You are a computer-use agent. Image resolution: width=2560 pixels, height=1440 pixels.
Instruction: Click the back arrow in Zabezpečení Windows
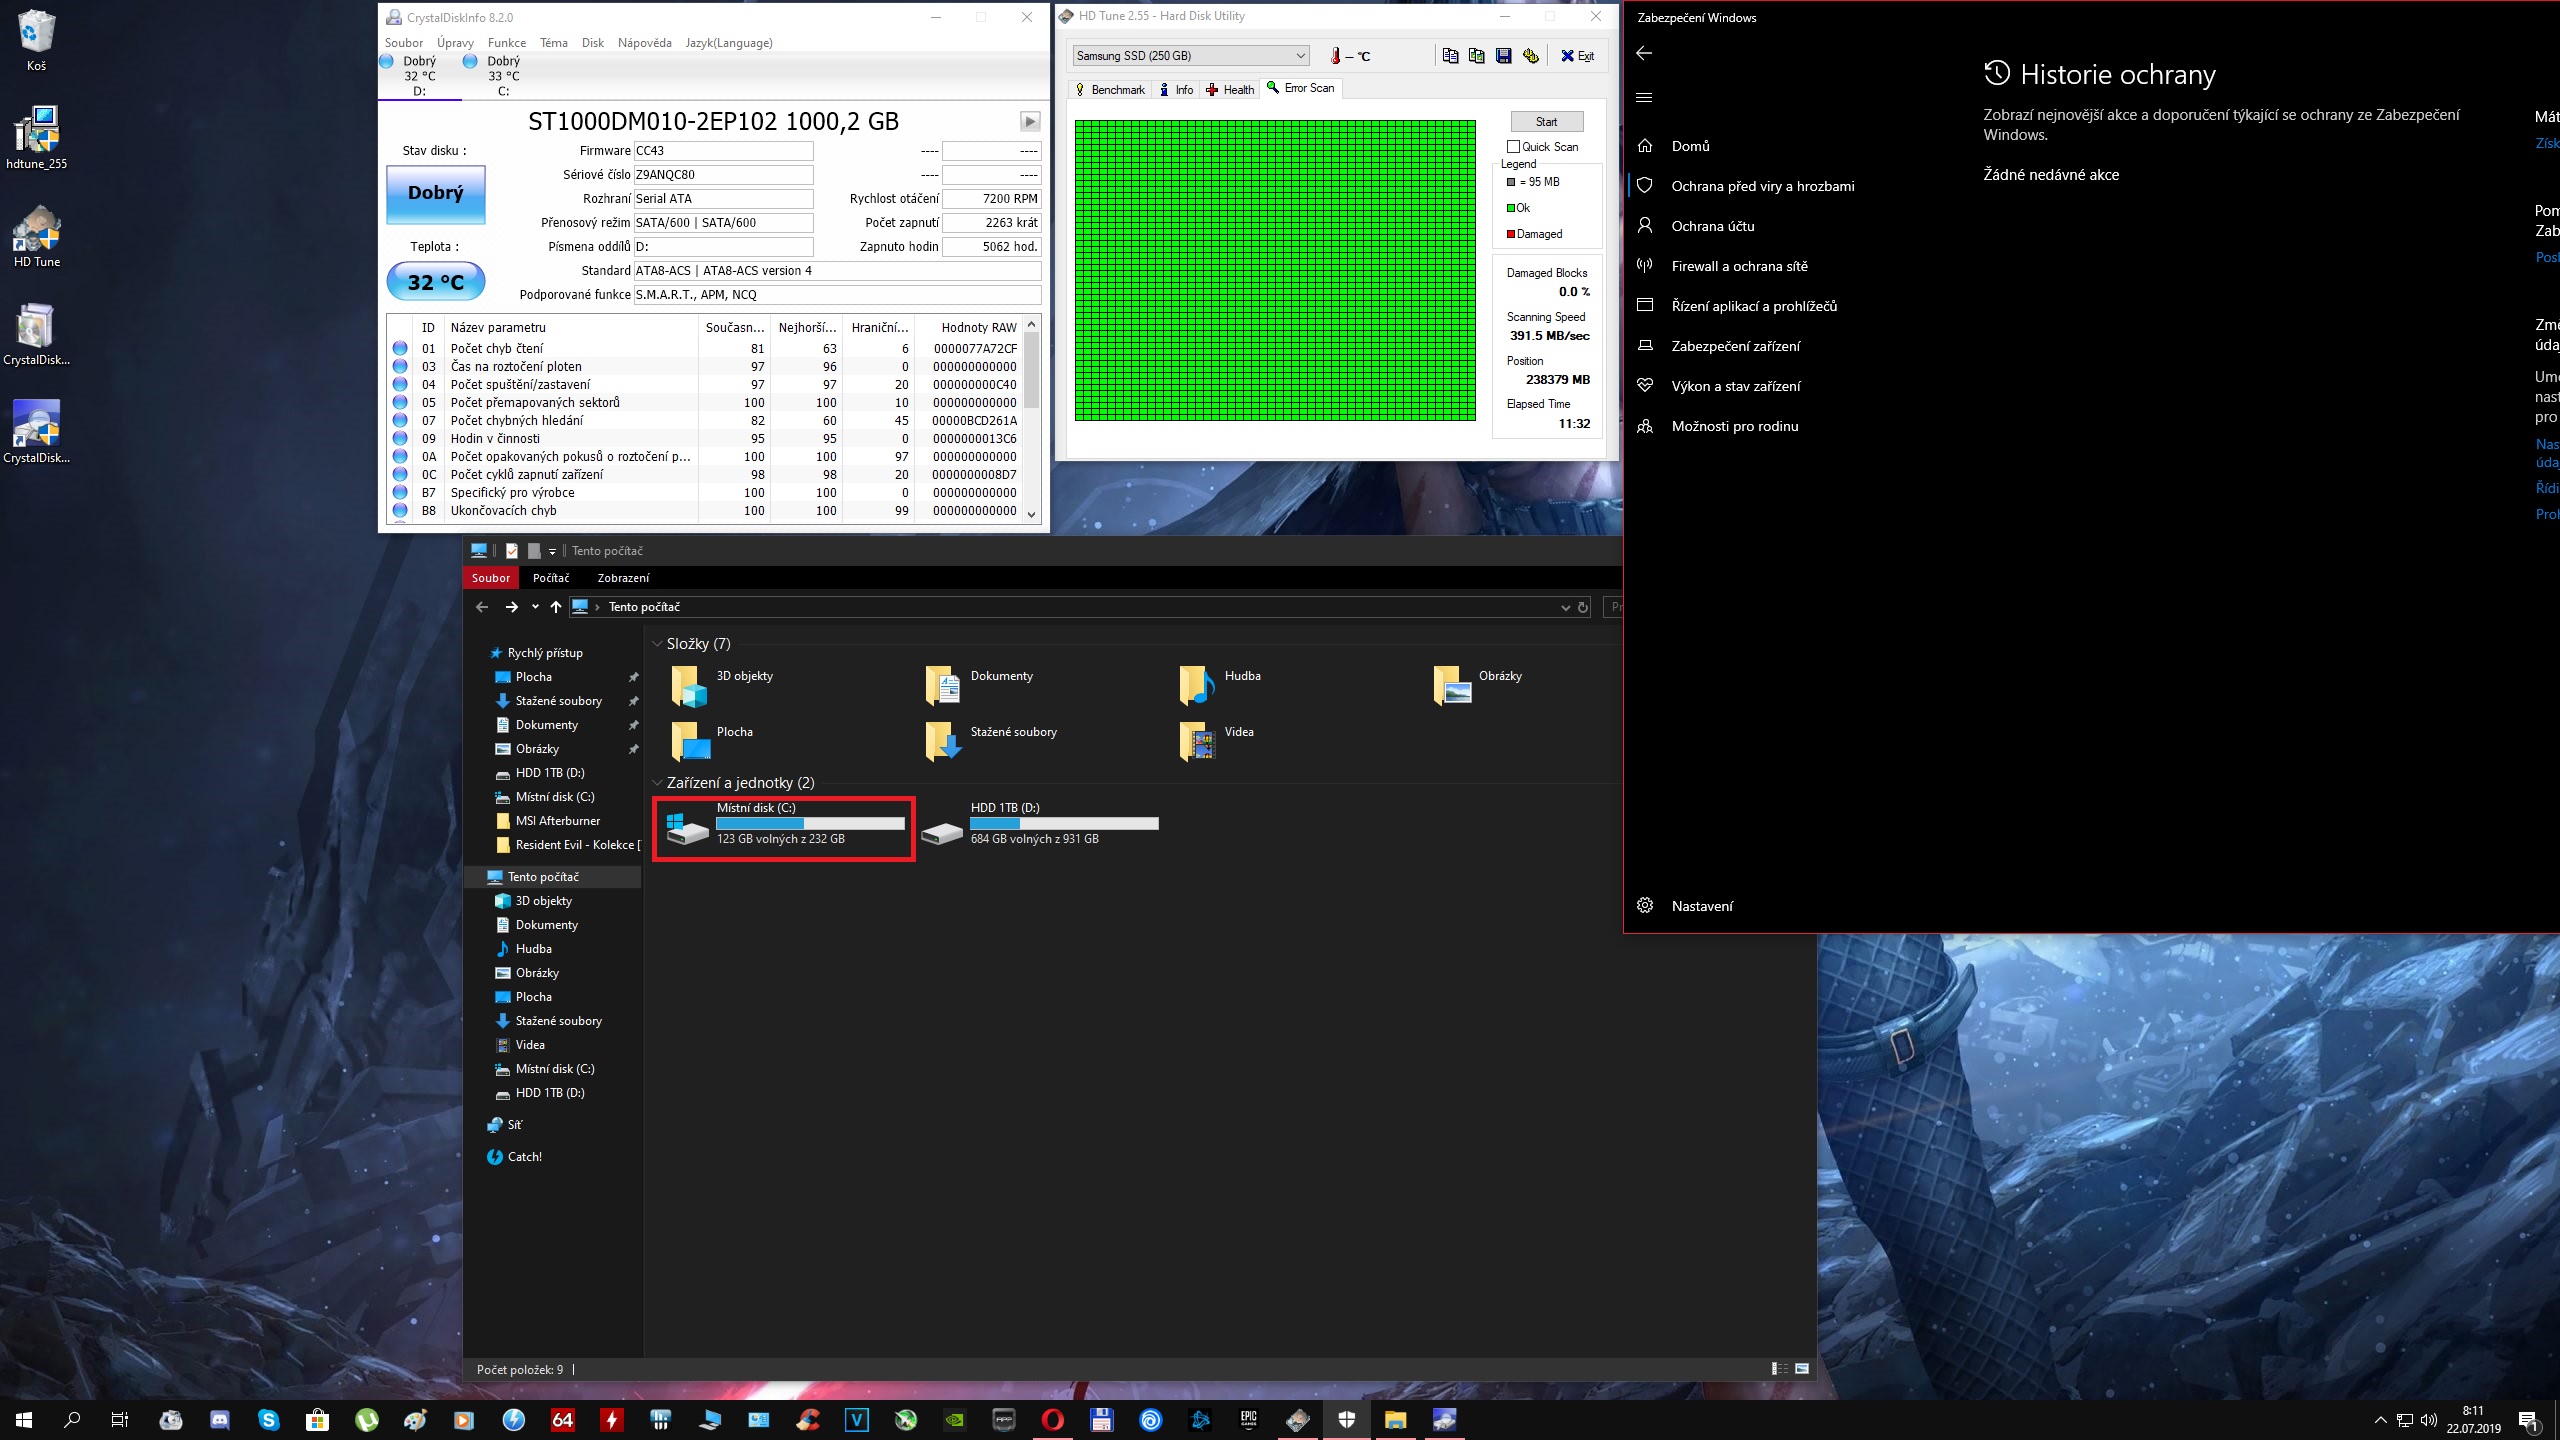[x=1644, y=53]
